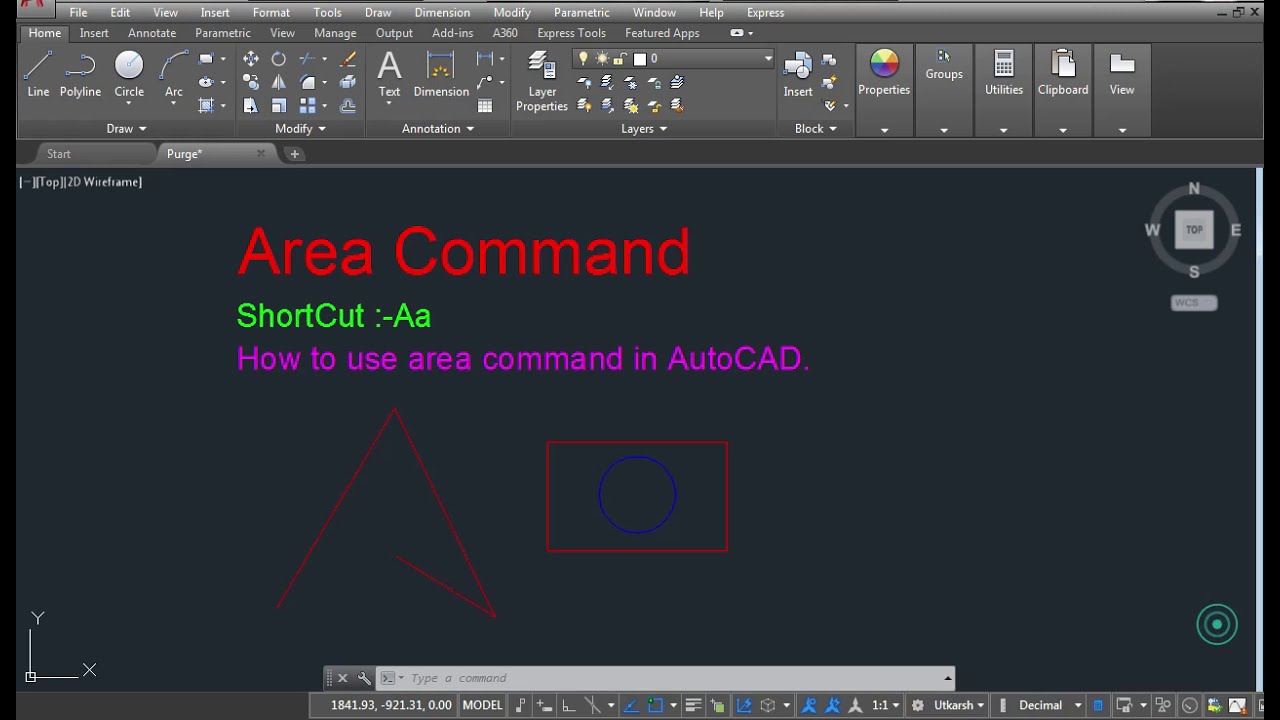Screen dimensions: 1280x720
Task: Open the View panel folder icon
Action: point(1122,72)
